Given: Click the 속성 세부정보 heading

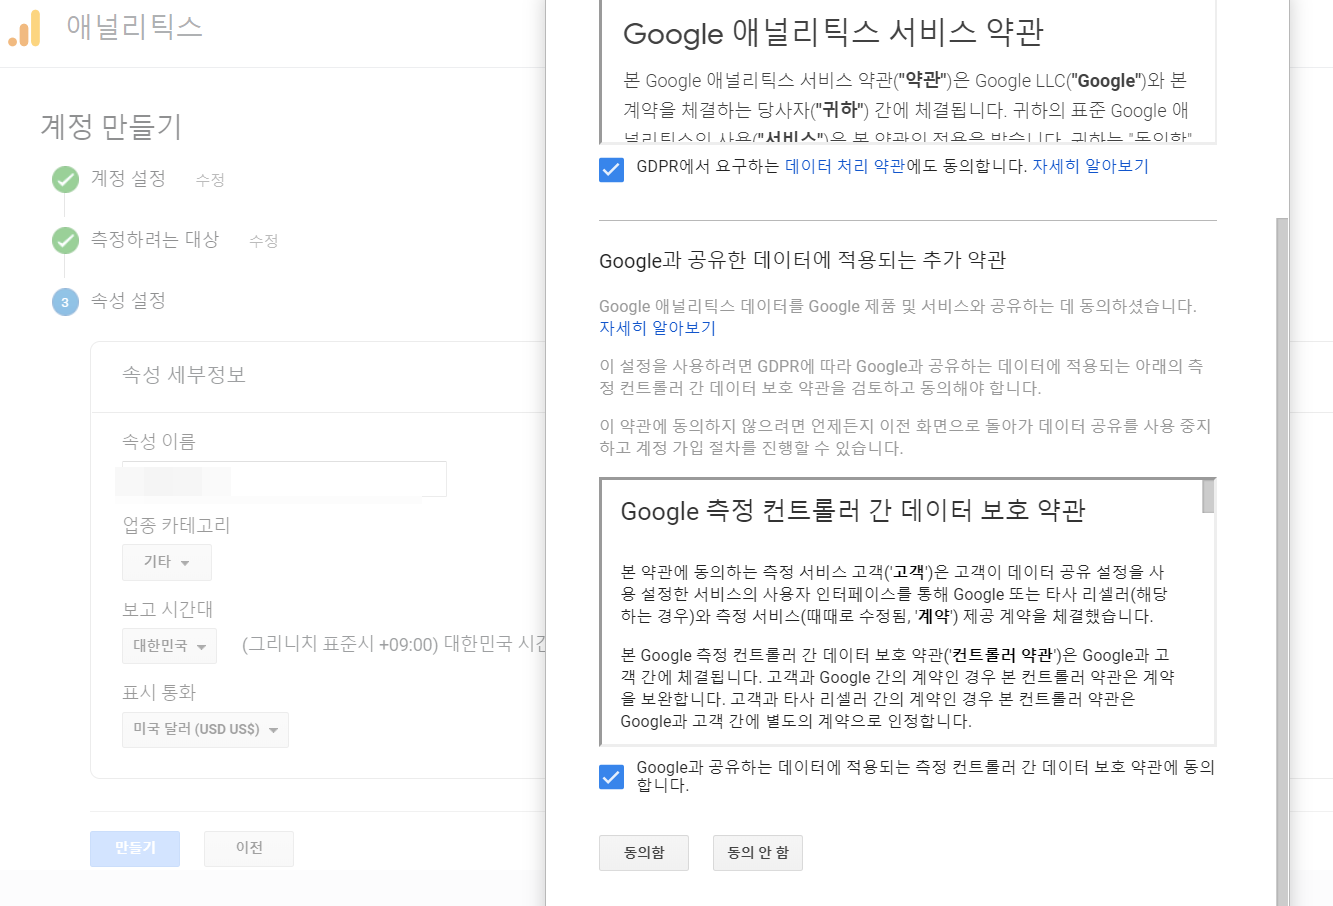Looking at the screenshot, I should (184, 375).
